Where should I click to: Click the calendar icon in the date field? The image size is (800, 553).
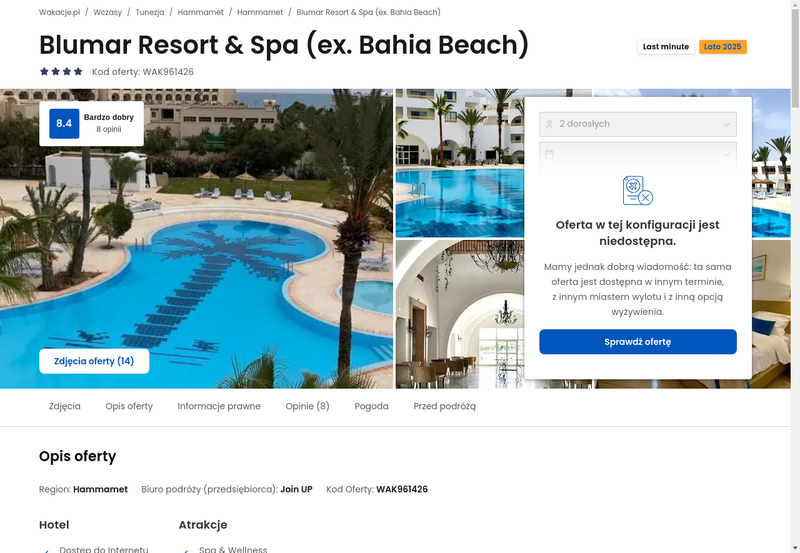click(x=549, y=154)
